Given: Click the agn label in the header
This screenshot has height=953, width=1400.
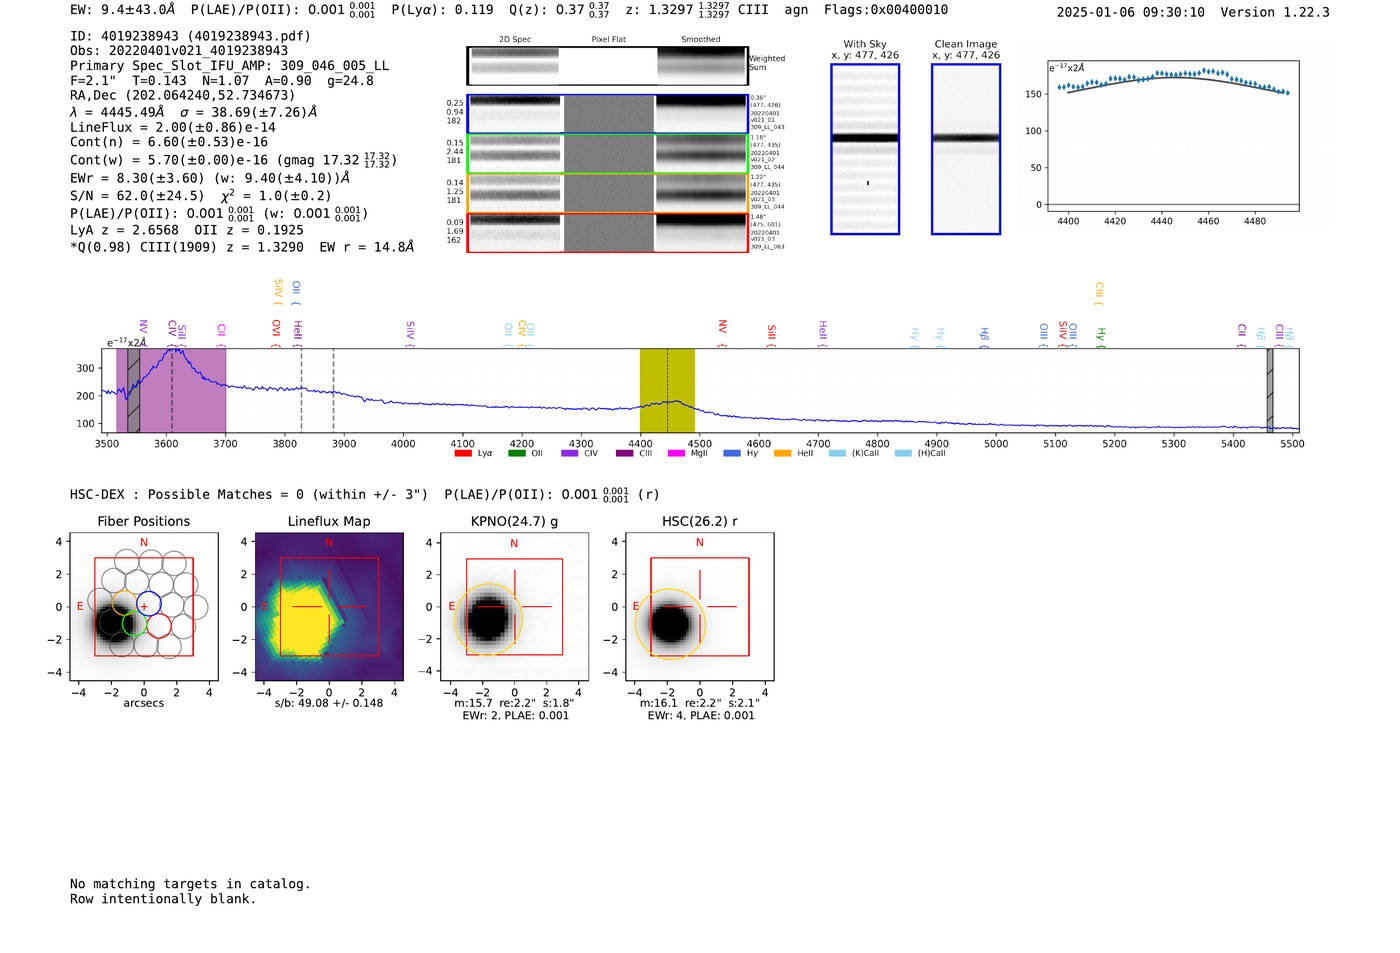Looking at the screenshot, I should pos(796,10).
